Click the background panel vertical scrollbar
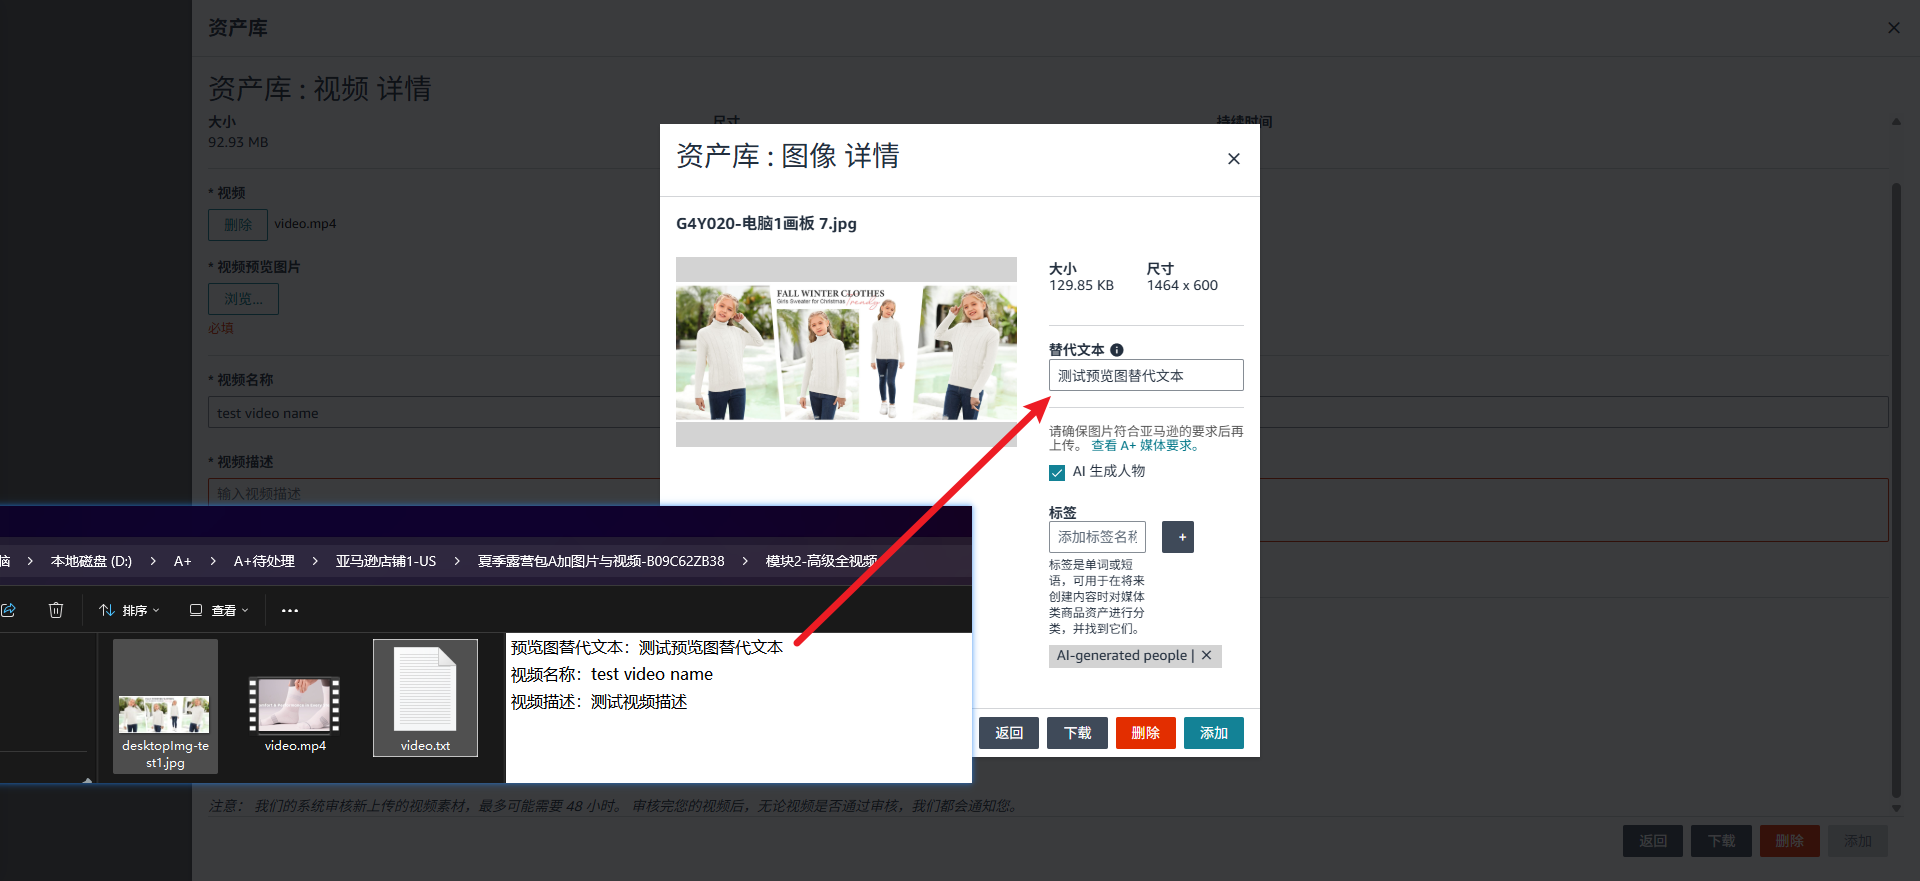Viewport: 1920px width, 881px height. (1896, 490)
